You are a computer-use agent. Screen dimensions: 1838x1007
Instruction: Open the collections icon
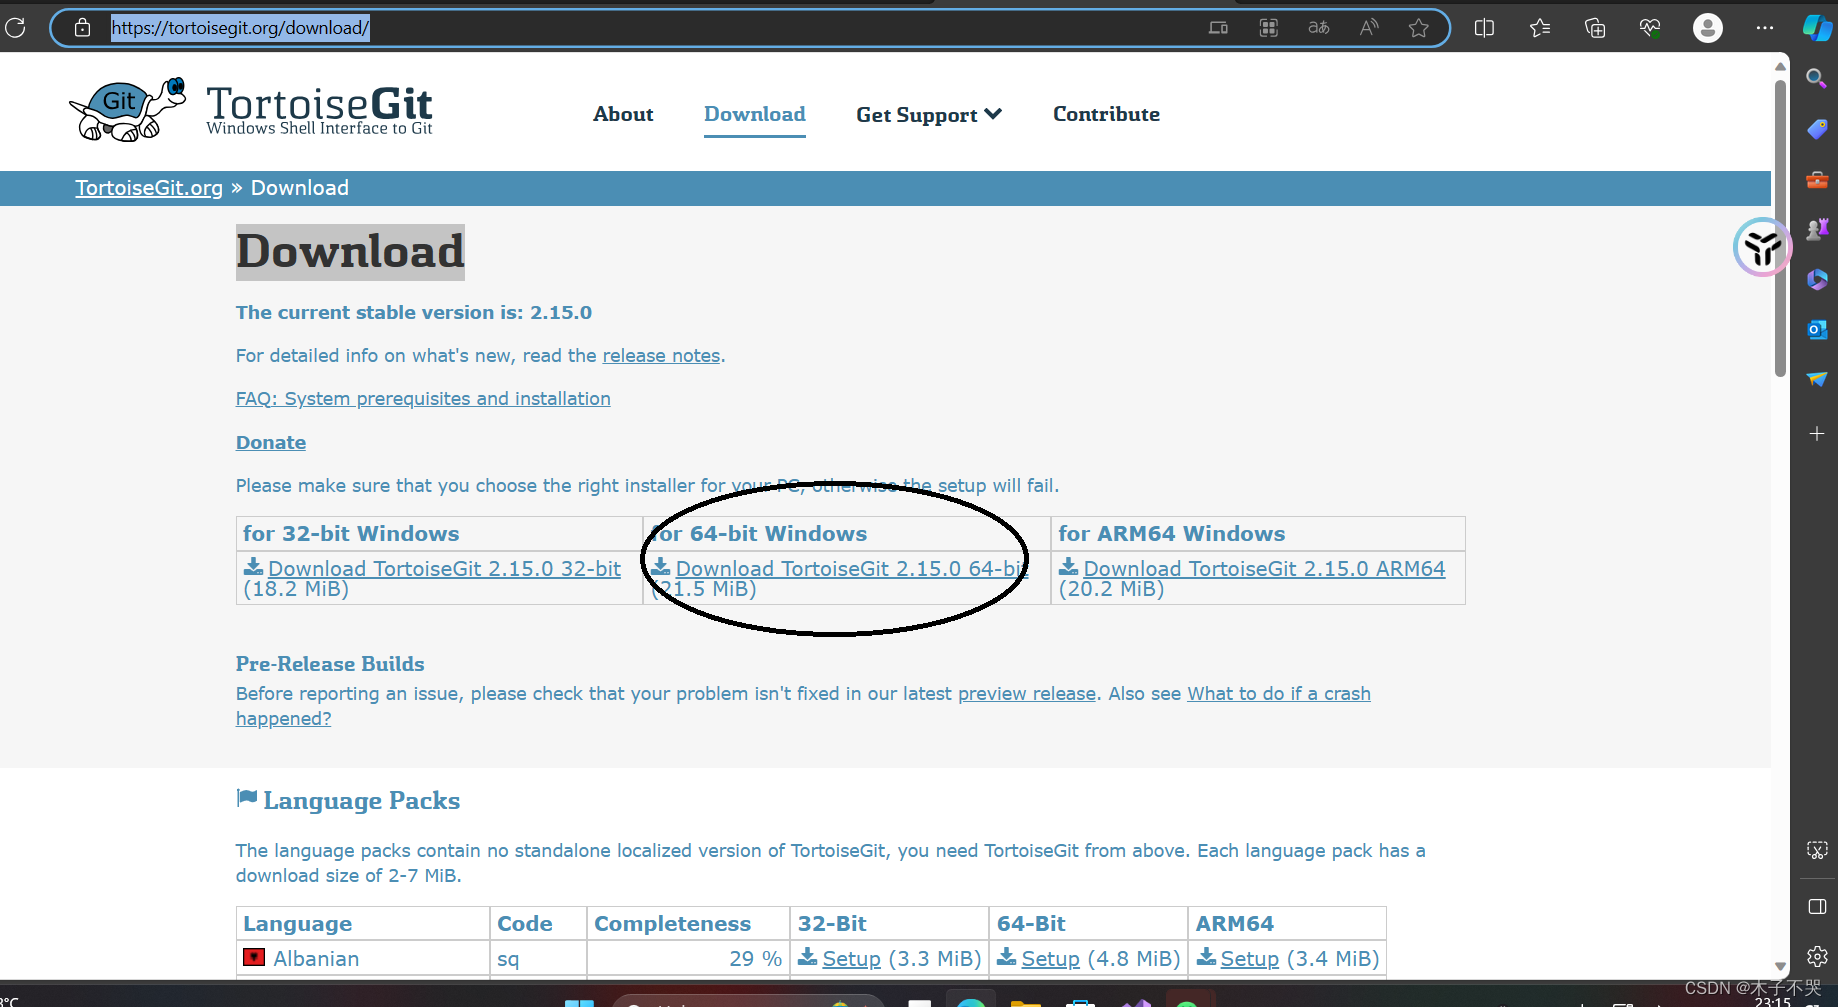[1595, 28]
